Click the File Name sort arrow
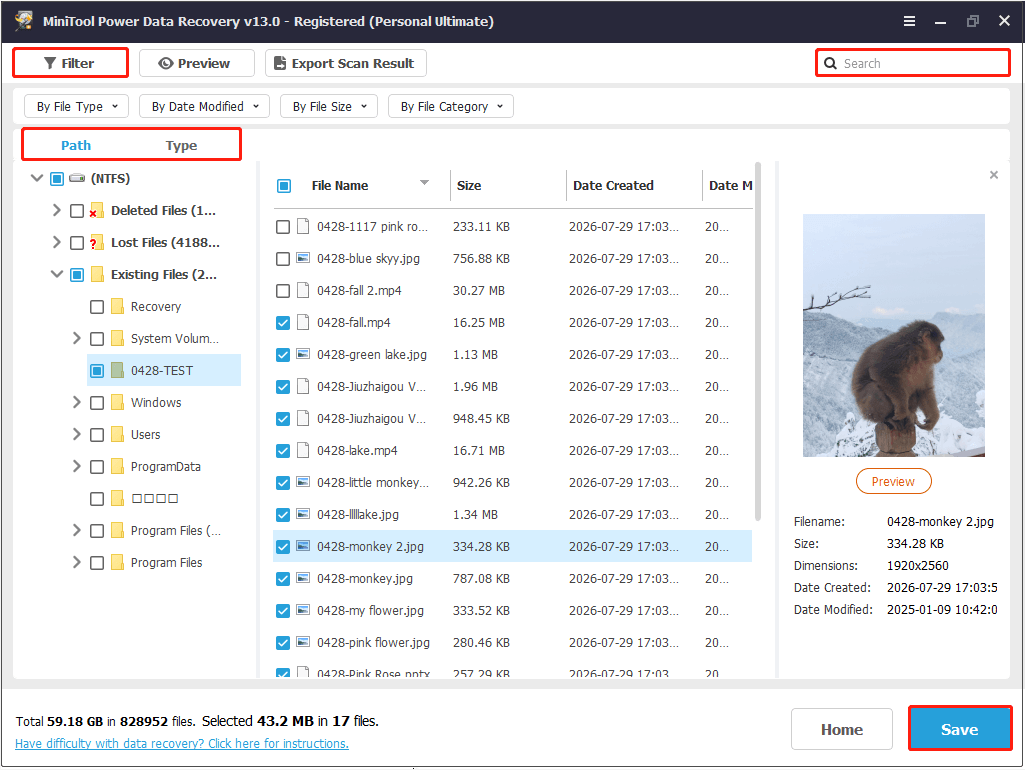This screenshot has height=770, width=1025. tap(424, 183)
